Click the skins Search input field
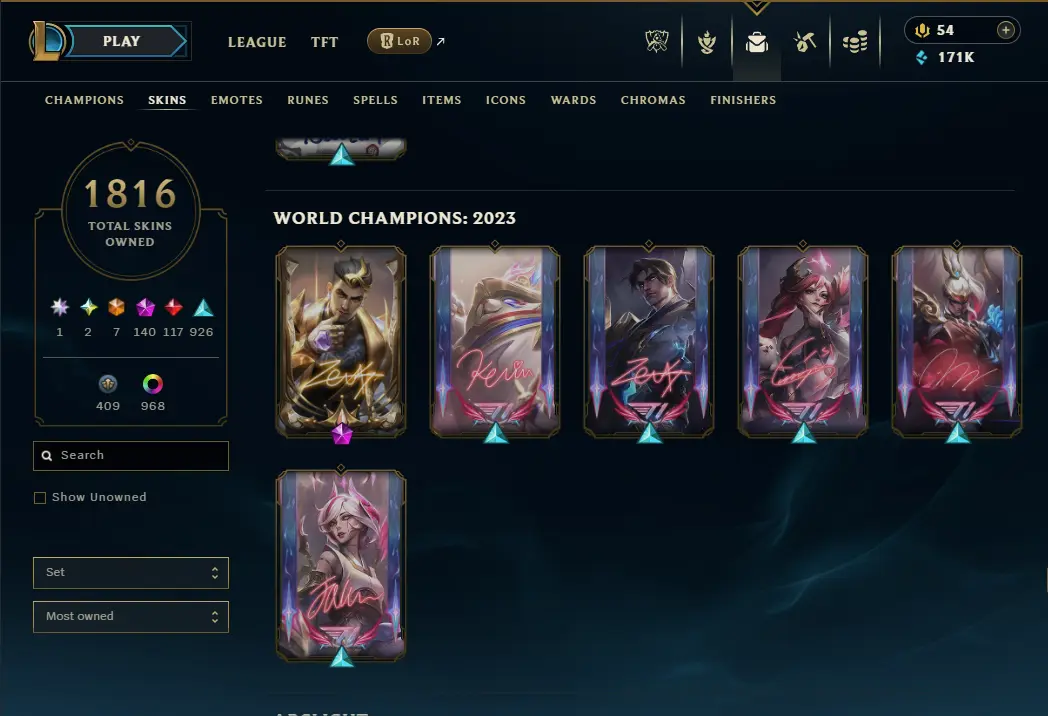1048x716 pixels. pyautogui.click(x=131, y=455)
